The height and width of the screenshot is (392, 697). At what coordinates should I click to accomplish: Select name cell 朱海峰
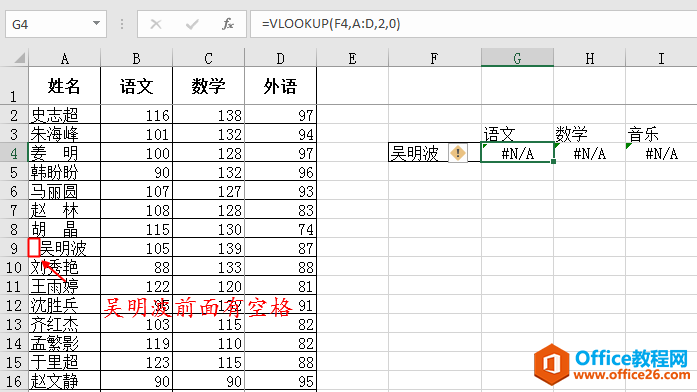[64, 134]
